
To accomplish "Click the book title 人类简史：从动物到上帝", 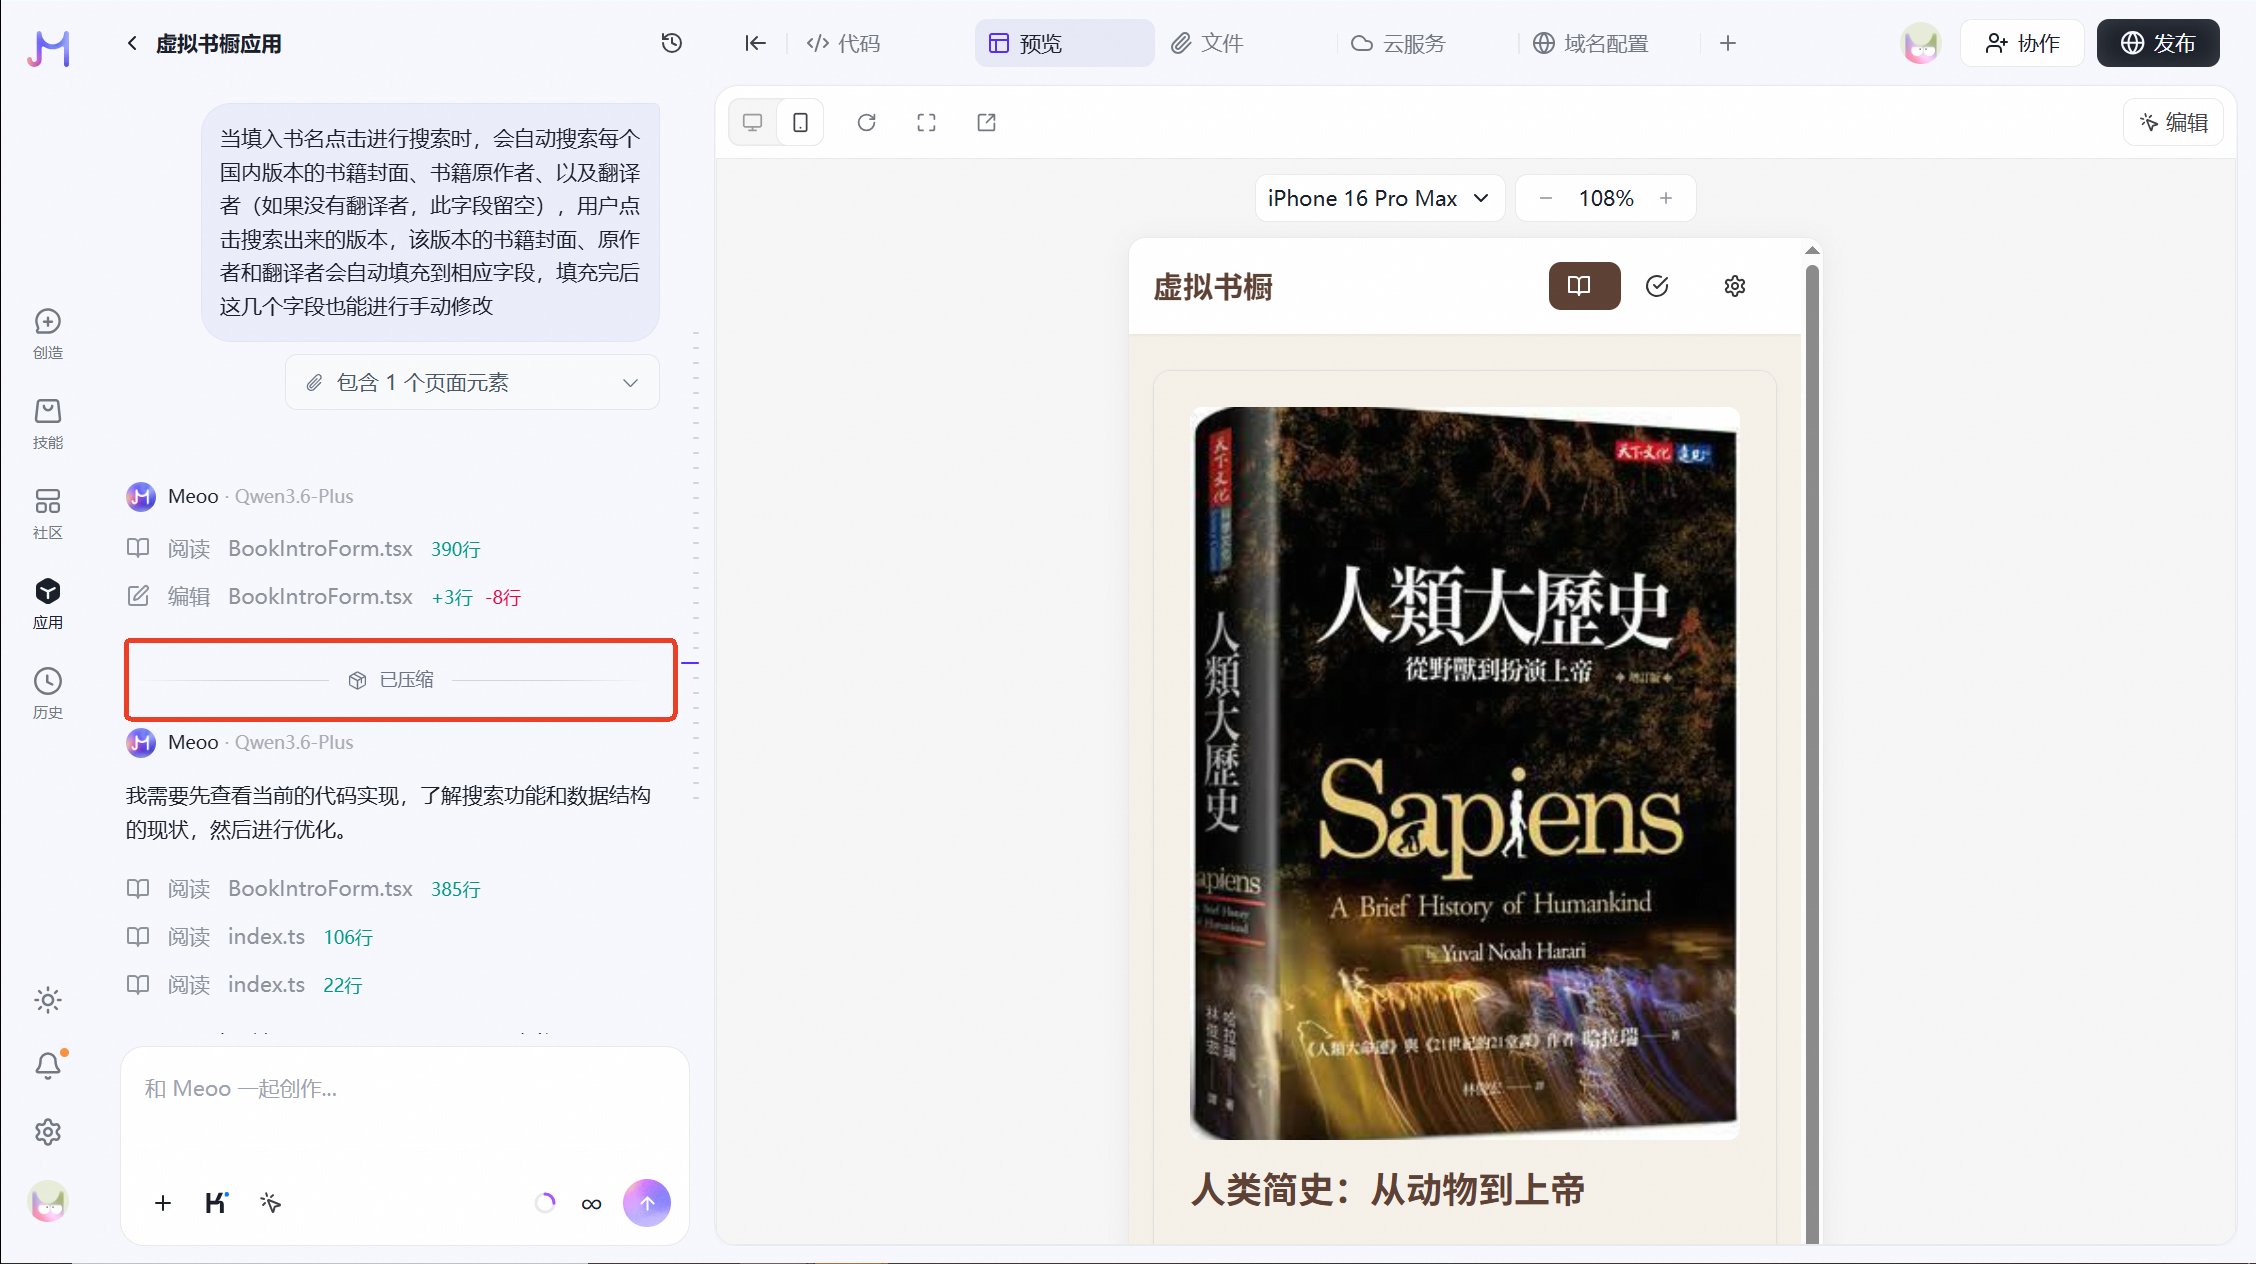I will coord(1387,1190).
